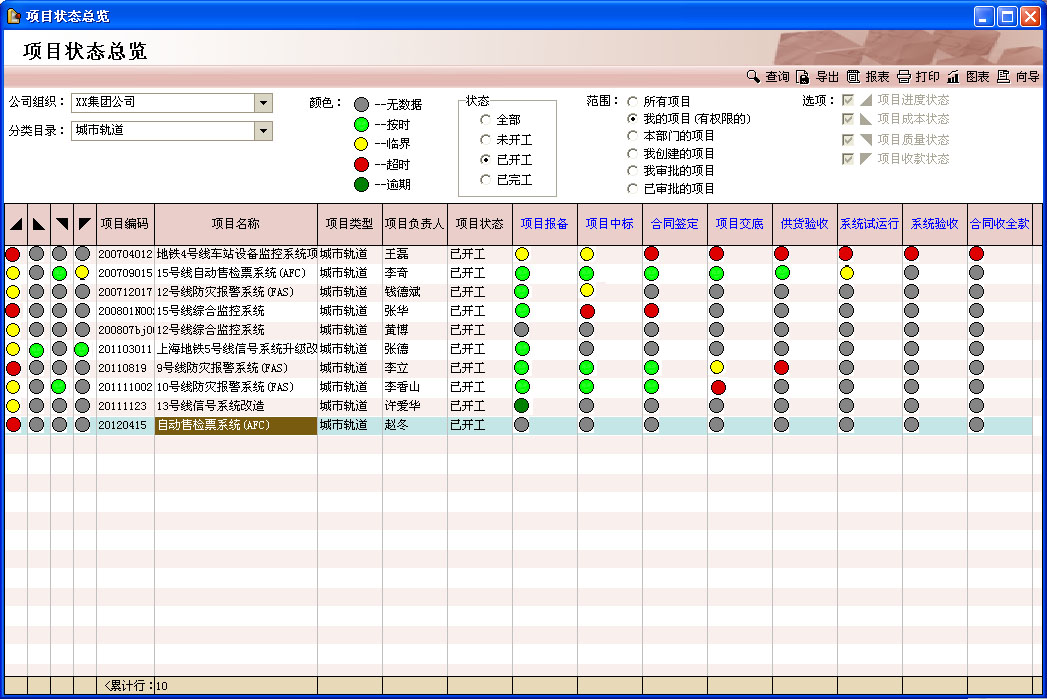Click the 报表 report icon
The width and height of the screenshot is (1047, 699).
(853, 77)
